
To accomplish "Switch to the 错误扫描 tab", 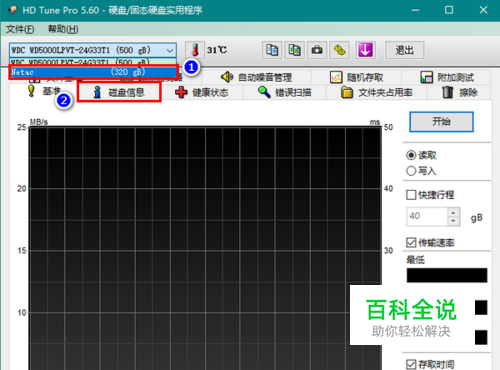I will click(x=284, y=92).
